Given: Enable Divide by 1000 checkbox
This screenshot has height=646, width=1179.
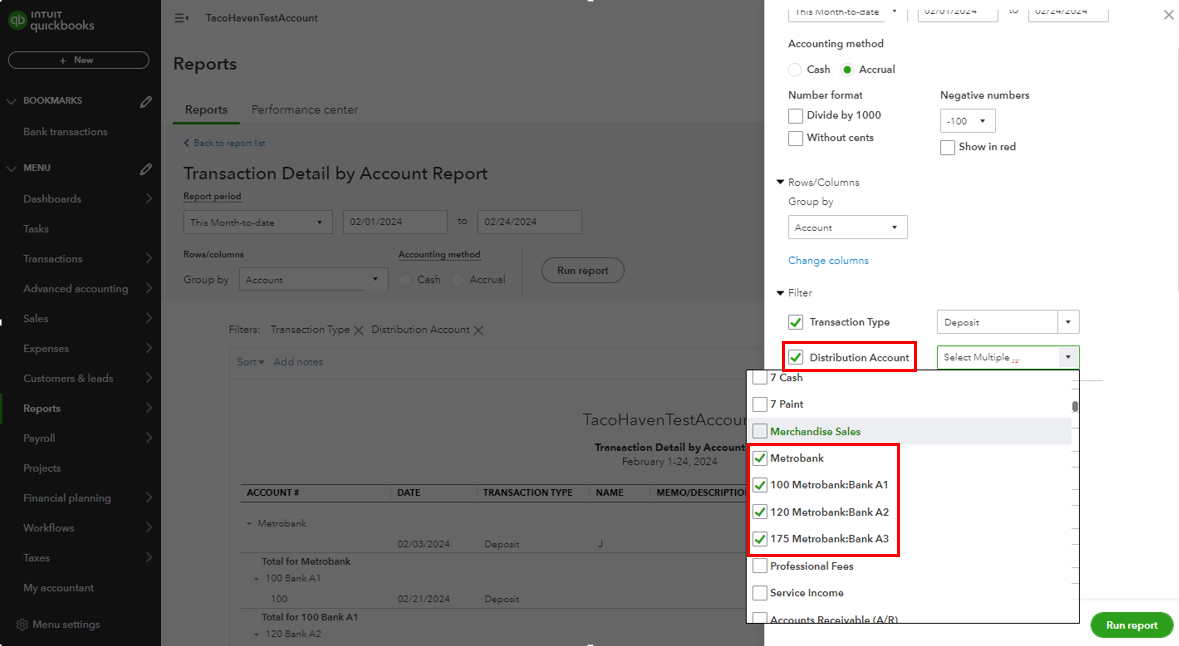Looking at the screenshot, I should click(796, 116).
